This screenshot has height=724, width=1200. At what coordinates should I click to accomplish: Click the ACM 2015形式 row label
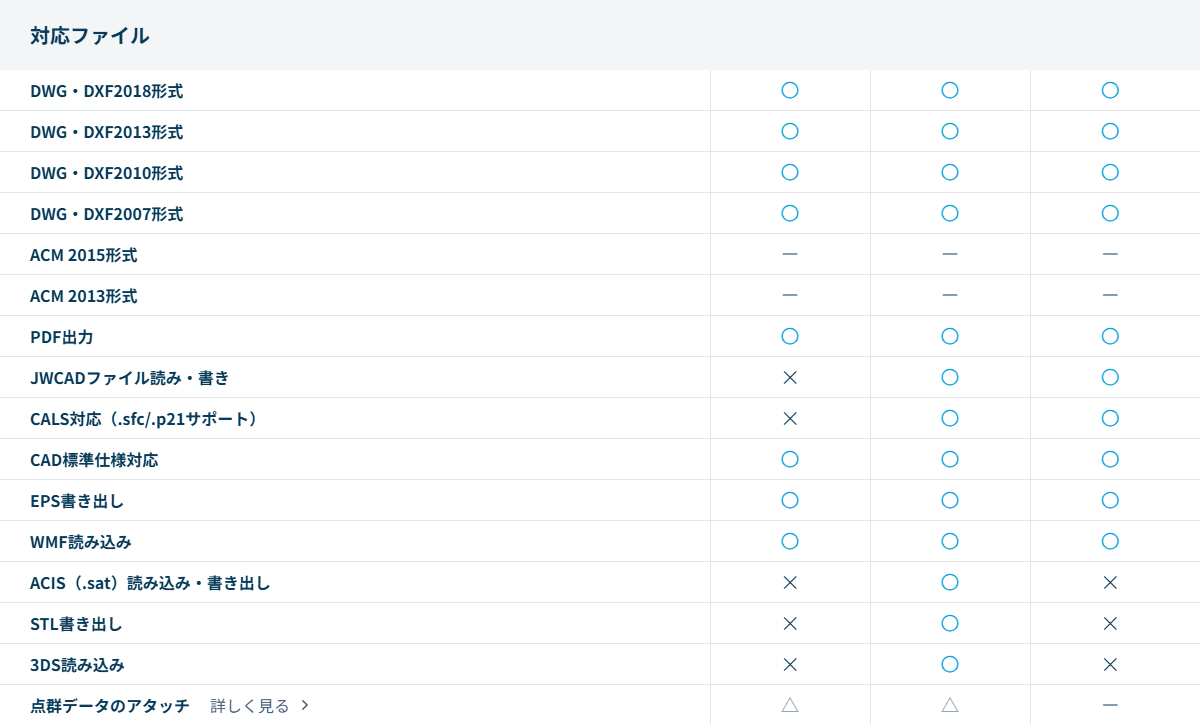click(x=83, y=255)
